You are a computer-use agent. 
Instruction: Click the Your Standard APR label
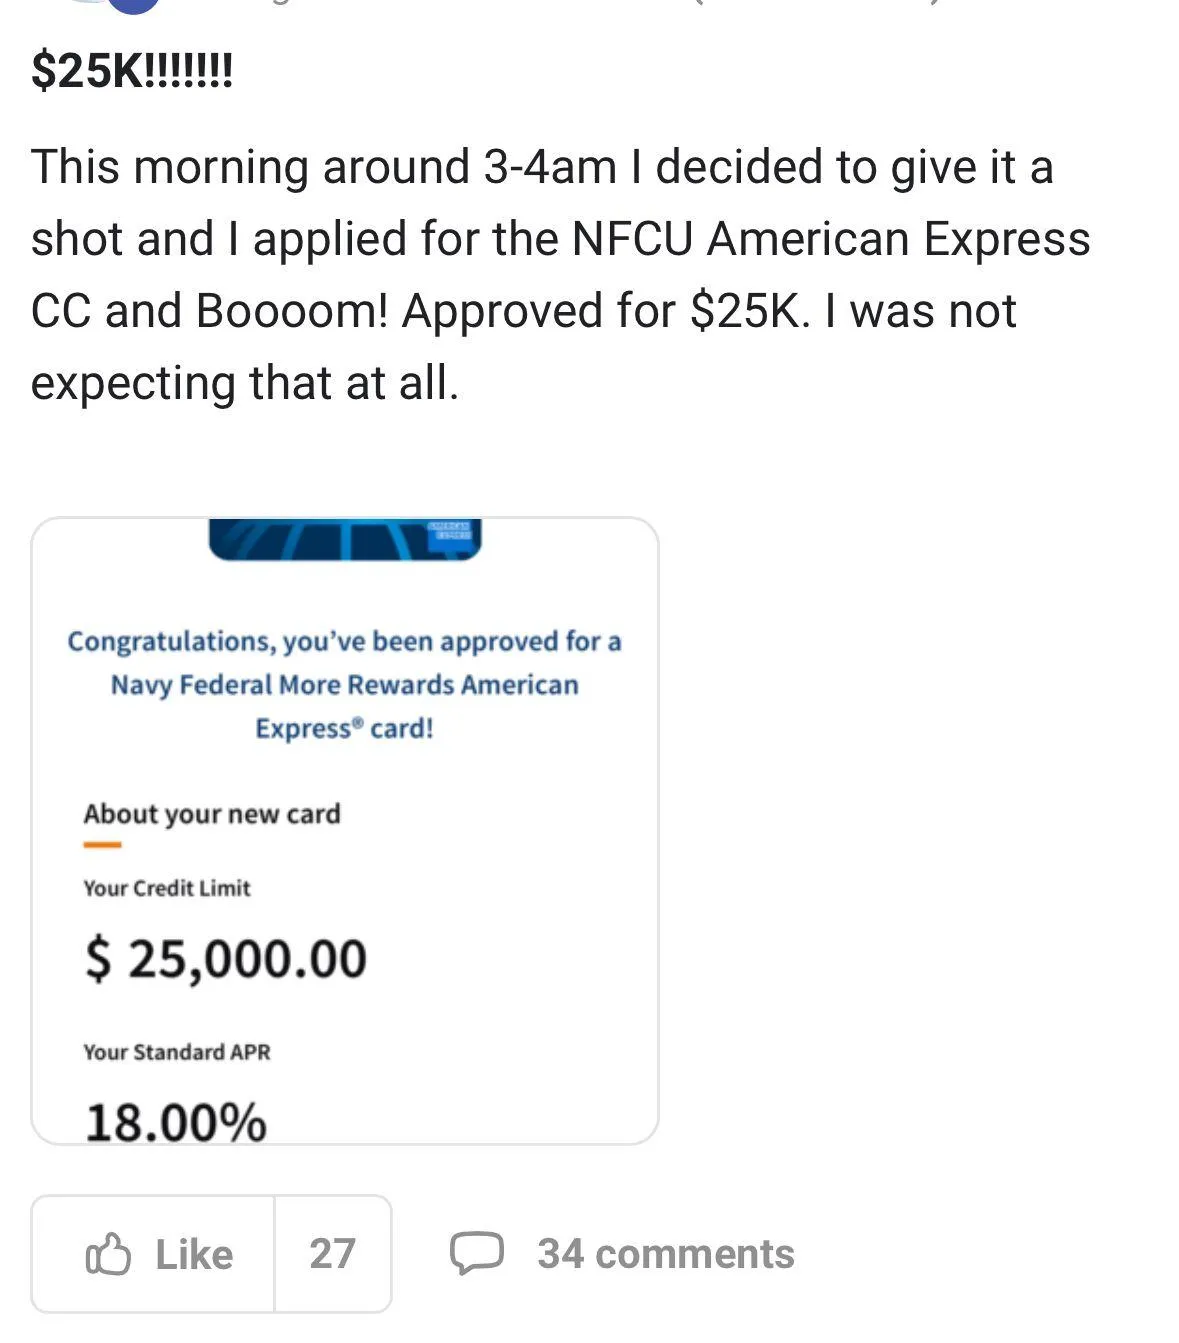coord(177,1052)
